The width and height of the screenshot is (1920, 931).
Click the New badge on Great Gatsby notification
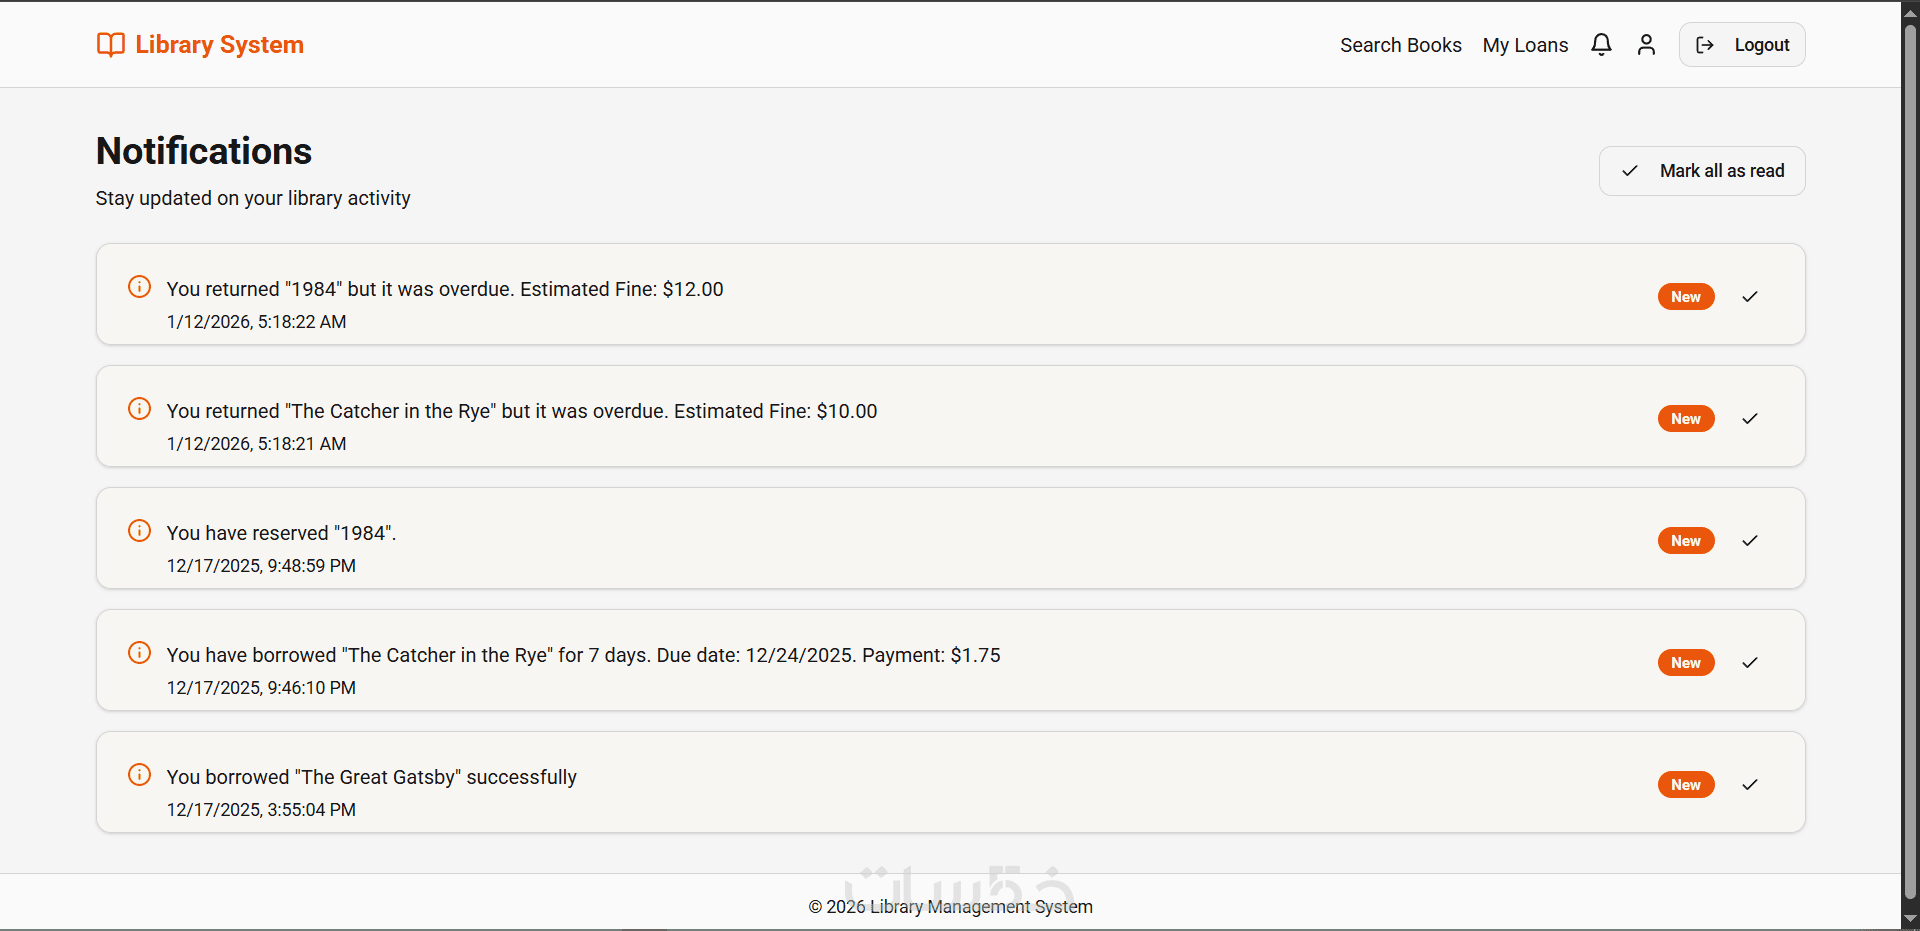click(x=1686, y=785)
